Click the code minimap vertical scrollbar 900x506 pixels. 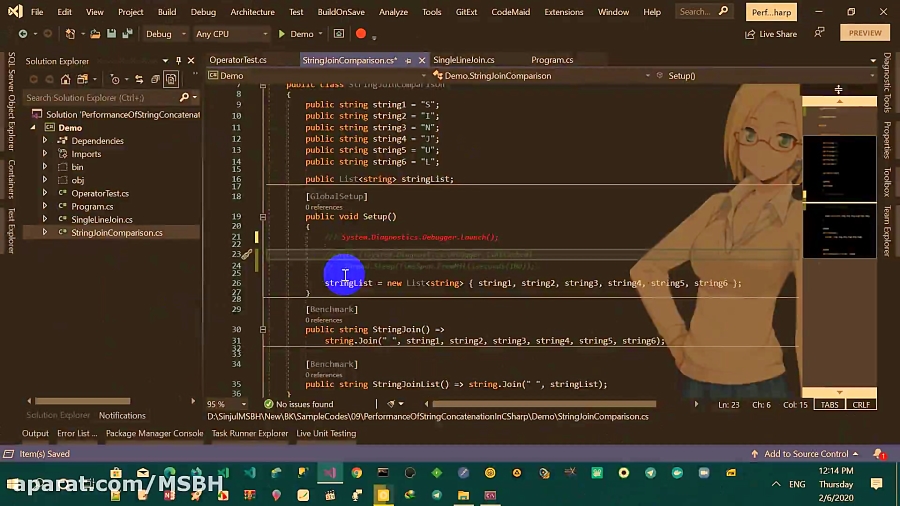coord(839,247)
